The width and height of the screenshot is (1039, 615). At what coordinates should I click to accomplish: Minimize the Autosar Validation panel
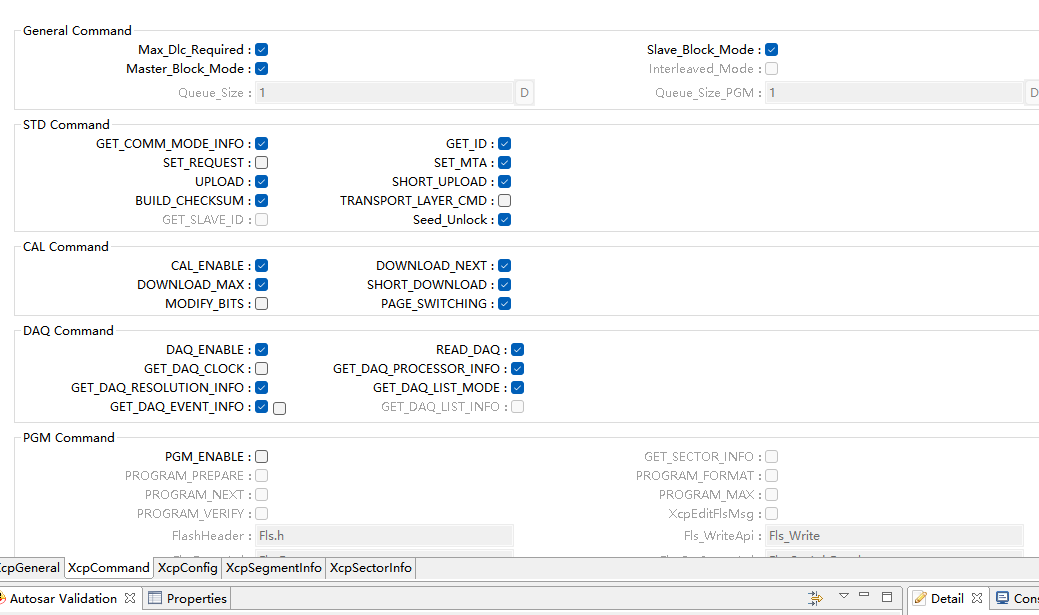(864, 597)
